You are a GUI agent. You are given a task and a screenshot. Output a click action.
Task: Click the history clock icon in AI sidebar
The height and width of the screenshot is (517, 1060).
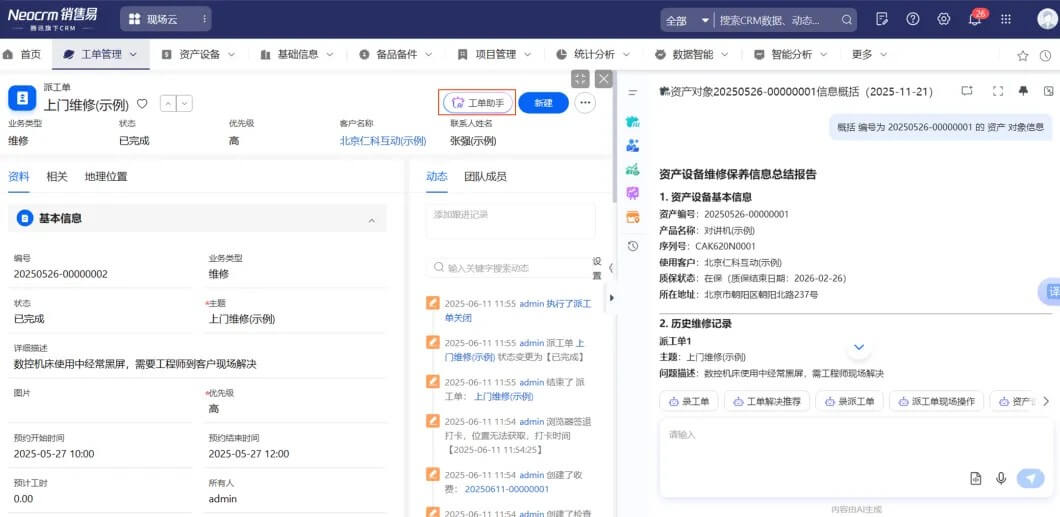[x=632, y=246]
